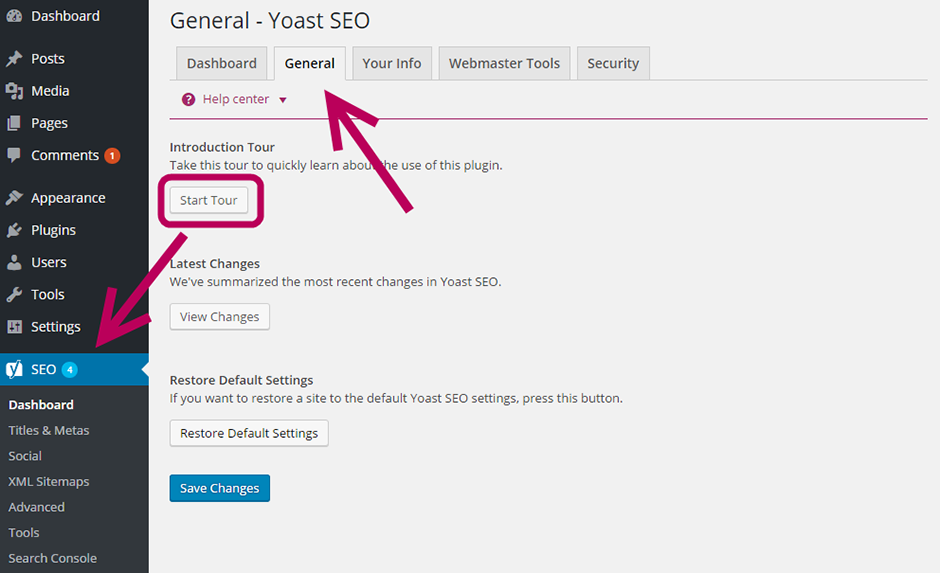Click the Save Changes button
The image size is (940, 573).
(x=219, y=488)
